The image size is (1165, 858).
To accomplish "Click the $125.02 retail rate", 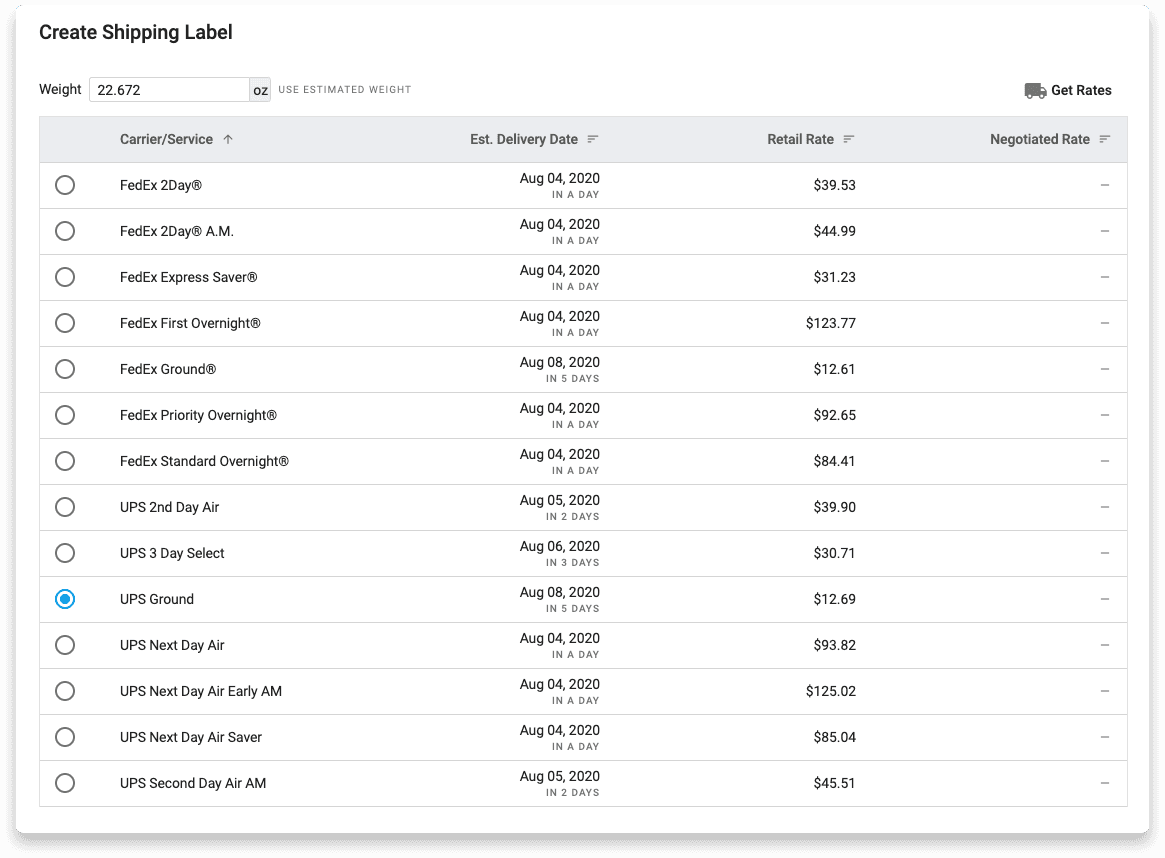I will (831, 692).
